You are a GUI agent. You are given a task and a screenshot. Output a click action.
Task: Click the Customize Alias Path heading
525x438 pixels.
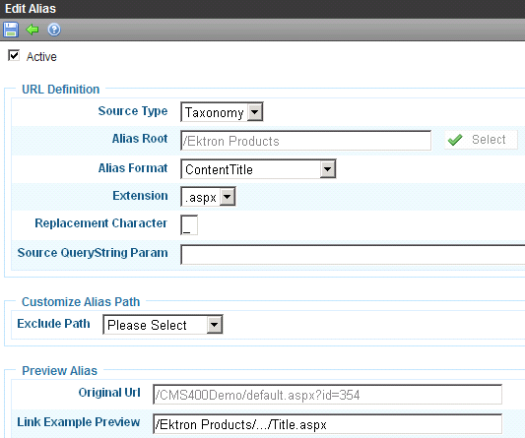pos(81,302)
